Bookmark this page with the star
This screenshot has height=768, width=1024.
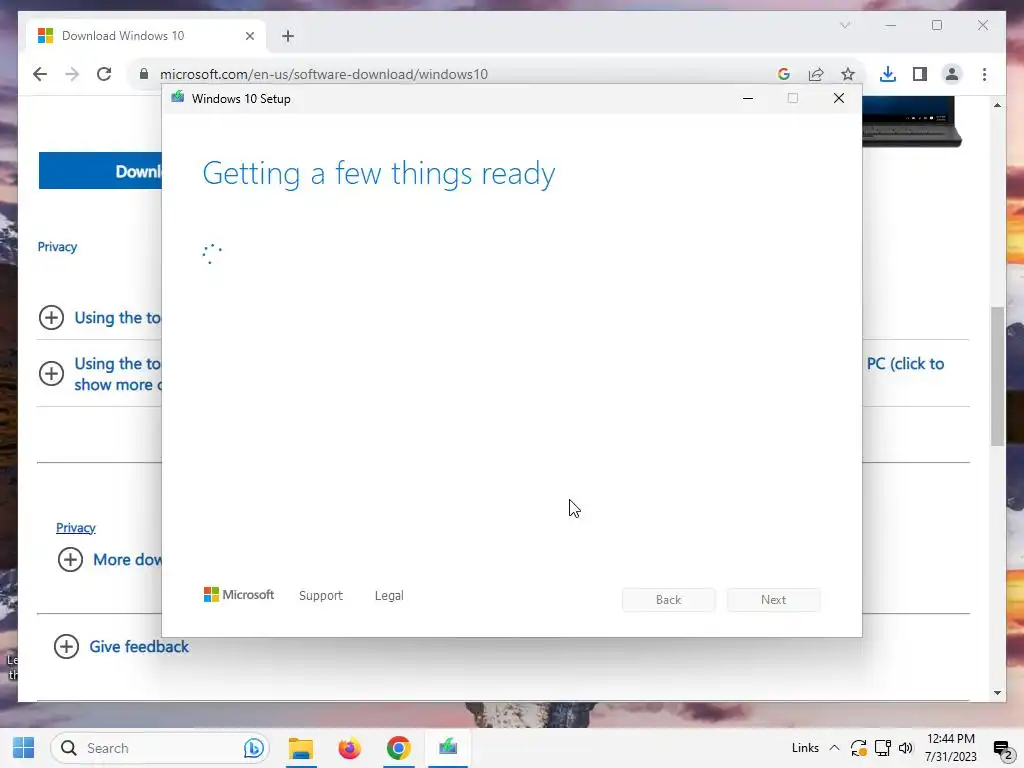click(x=848, y=74)
